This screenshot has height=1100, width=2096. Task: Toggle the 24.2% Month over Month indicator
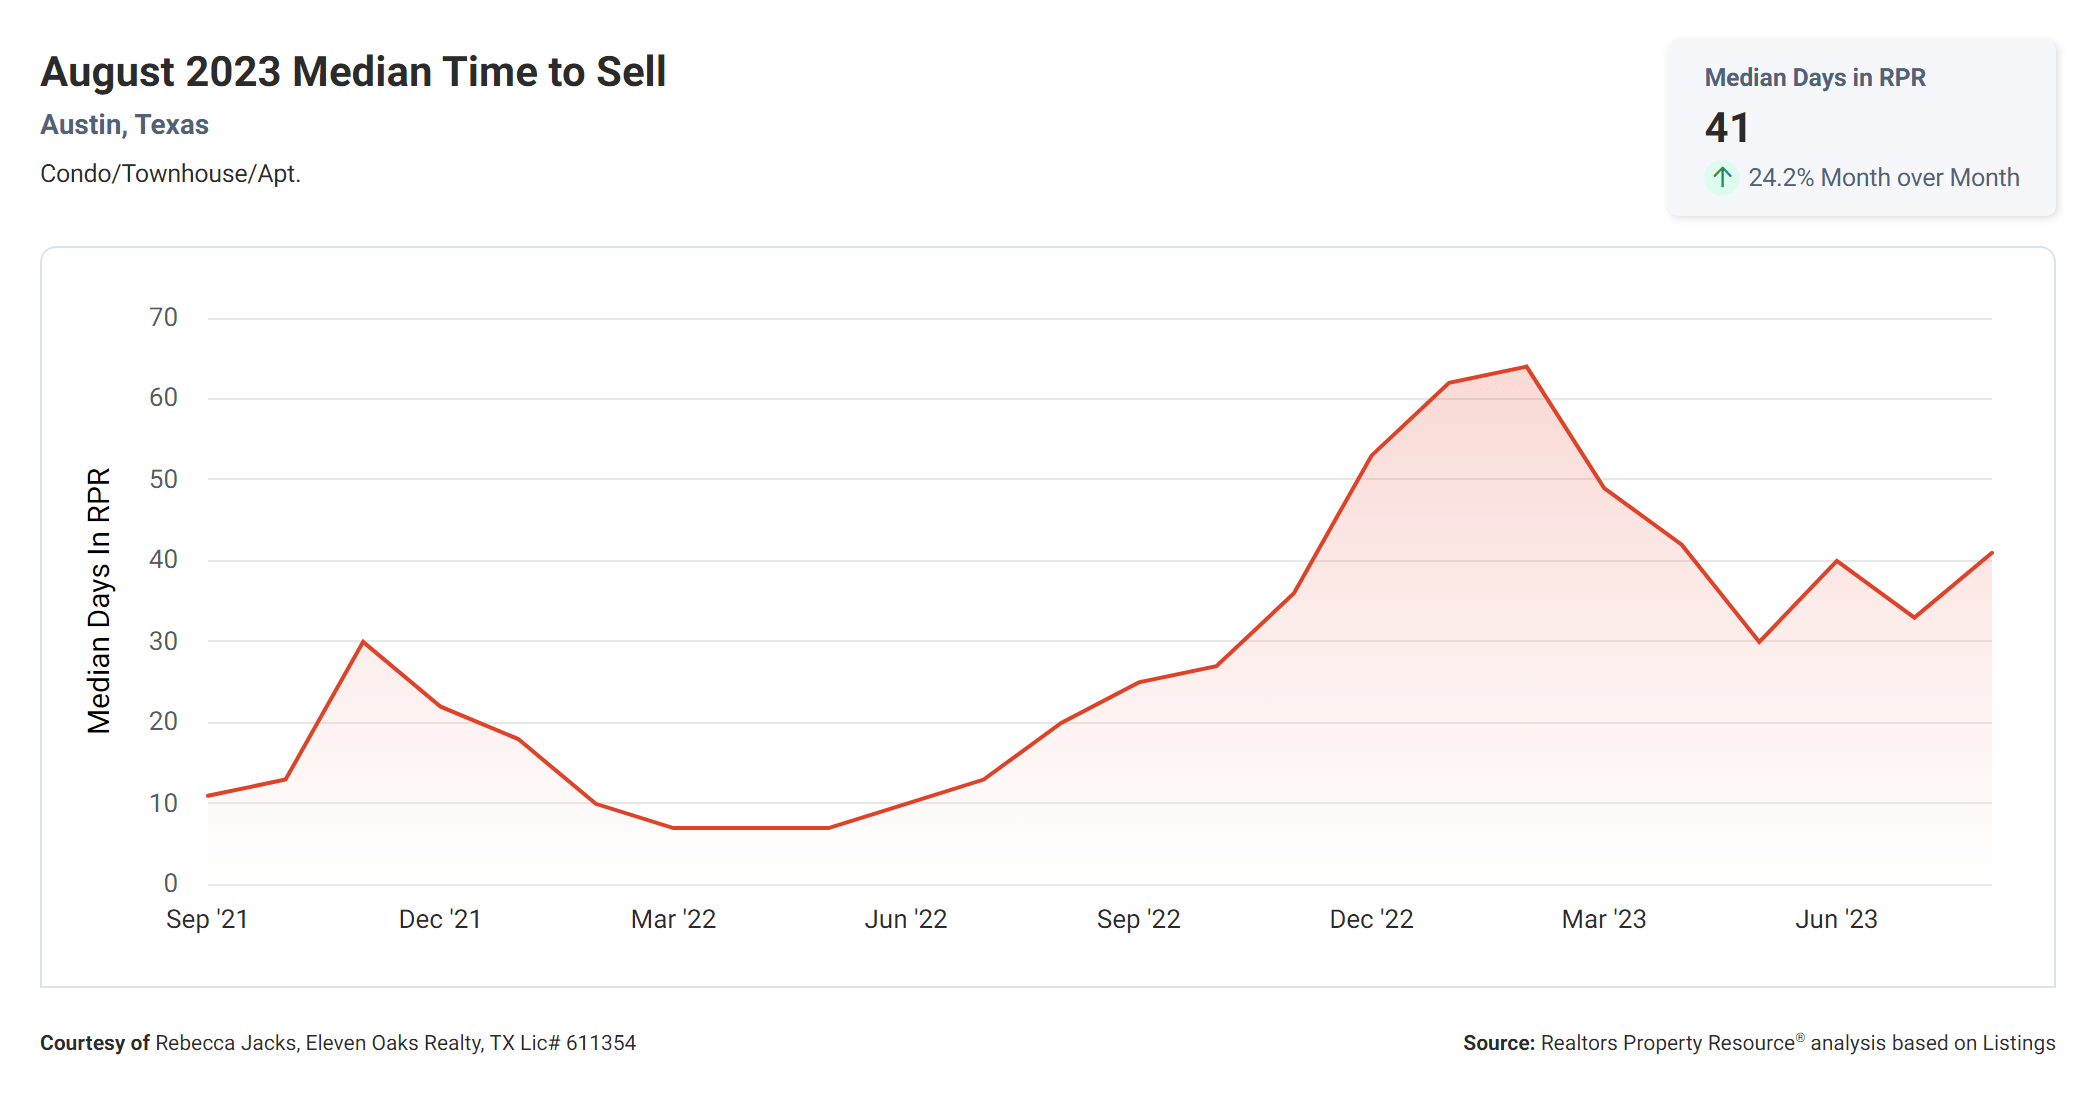coord(1883,177)
